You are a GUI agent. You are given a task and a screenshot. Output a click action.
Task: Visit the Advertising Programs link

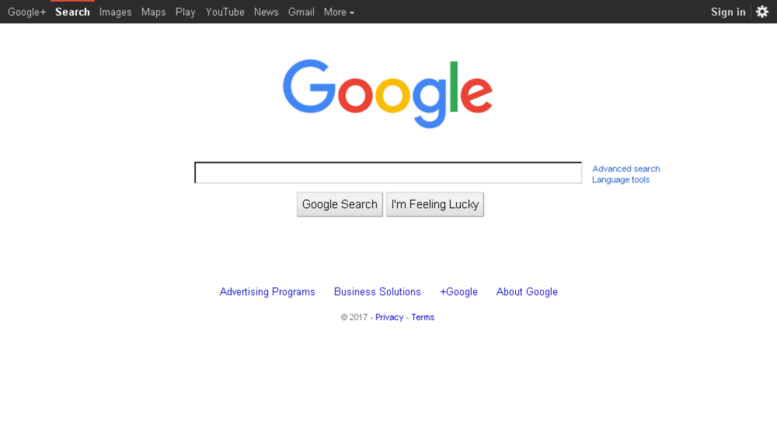(x=267, y=292)
